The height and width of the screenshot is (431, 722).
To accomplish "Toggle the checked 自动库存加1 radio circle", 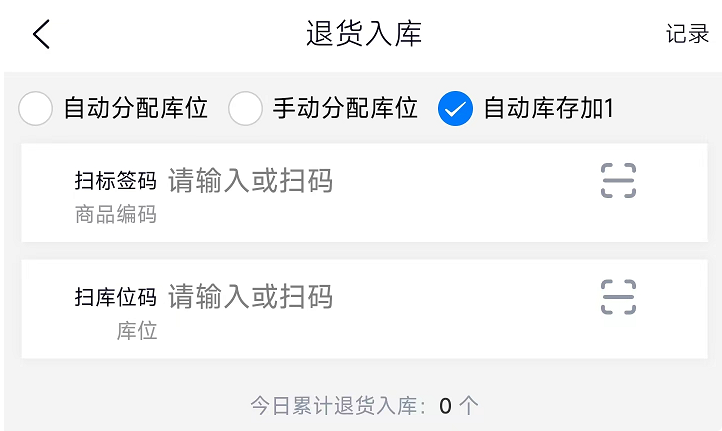I will (455, 108).
